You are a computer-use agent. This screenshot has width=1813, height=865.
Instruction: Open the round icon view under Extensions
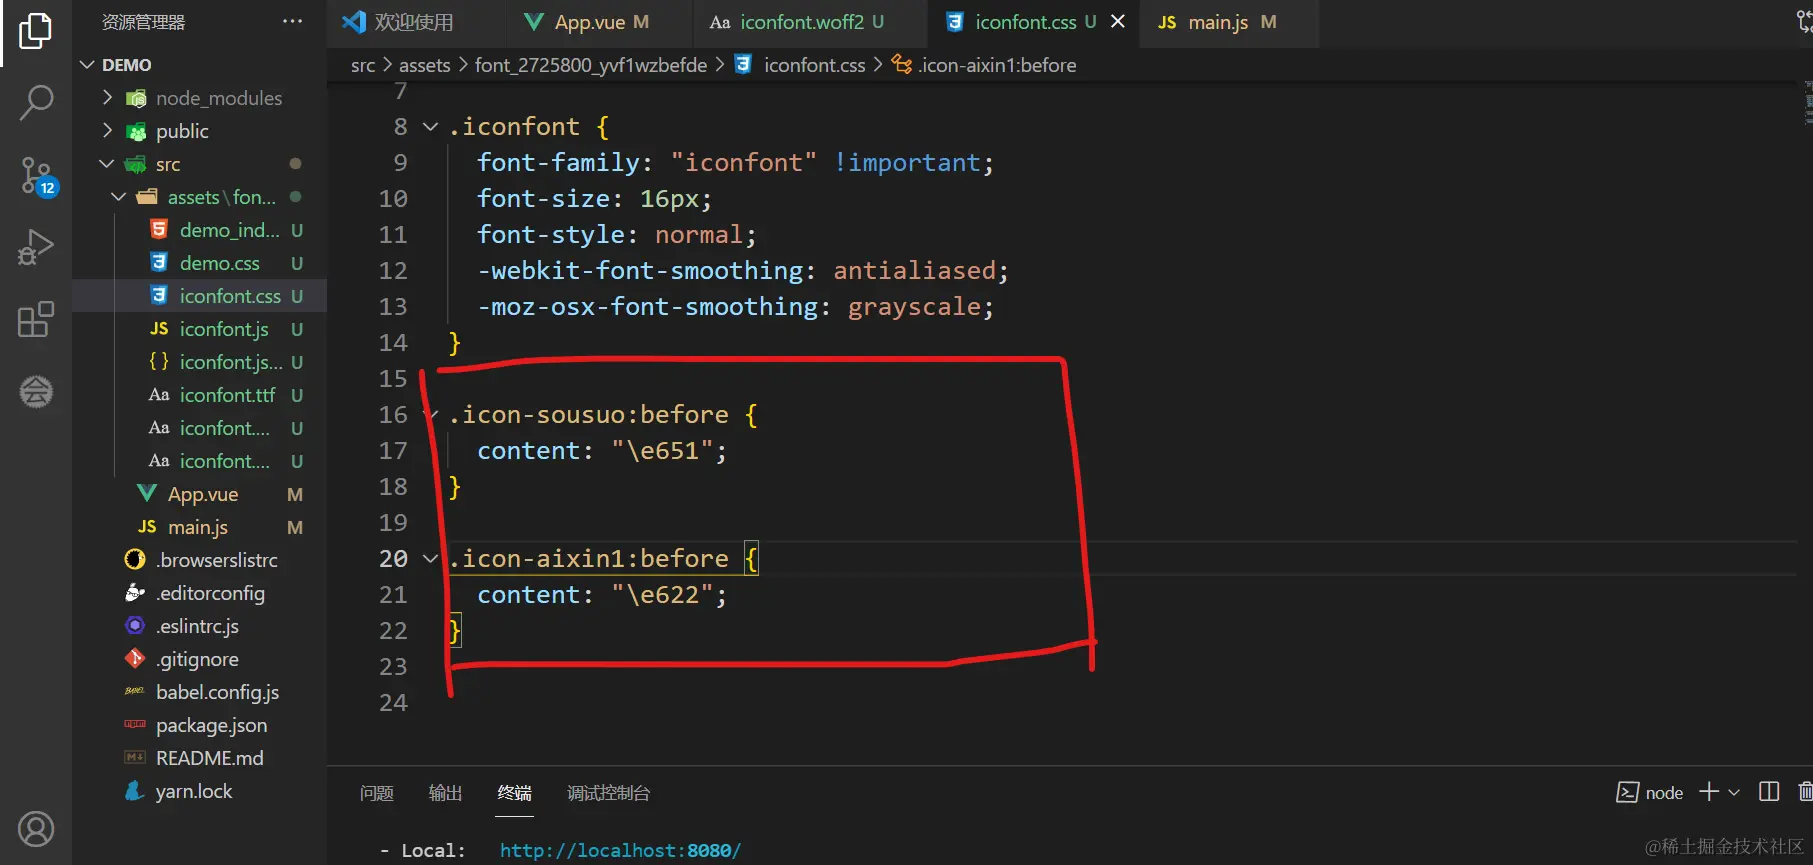35,392
